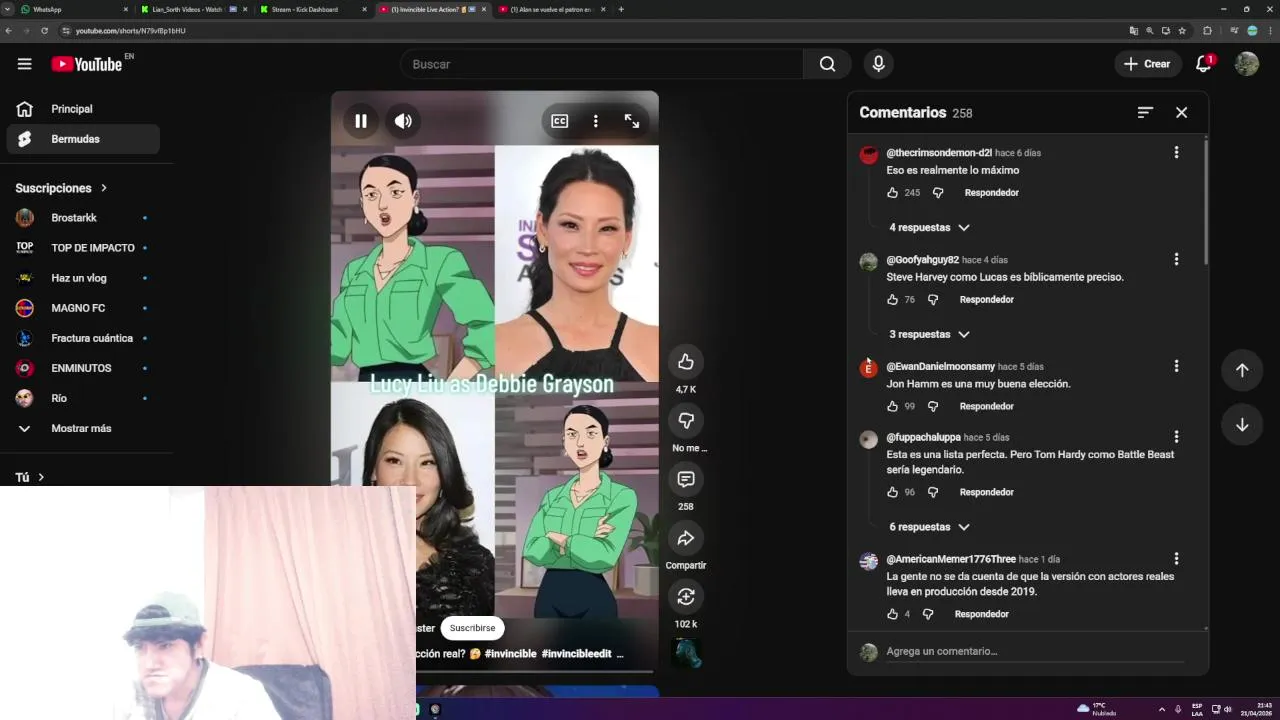This screenshot has width=1280, height=720.
Task: Expand Mostrar más subscriptions
Action: (x=83, y=428)
